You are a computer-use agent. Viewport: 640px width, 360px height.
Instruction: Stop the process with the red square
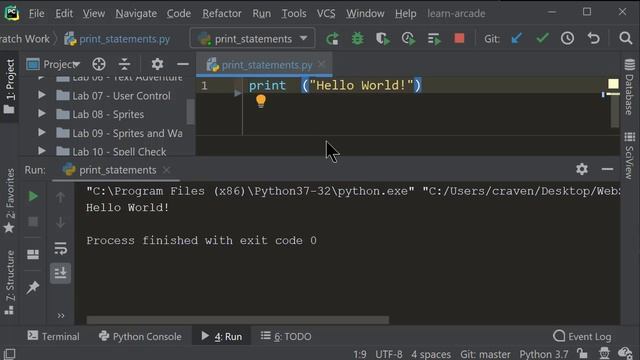click(459, 38)
